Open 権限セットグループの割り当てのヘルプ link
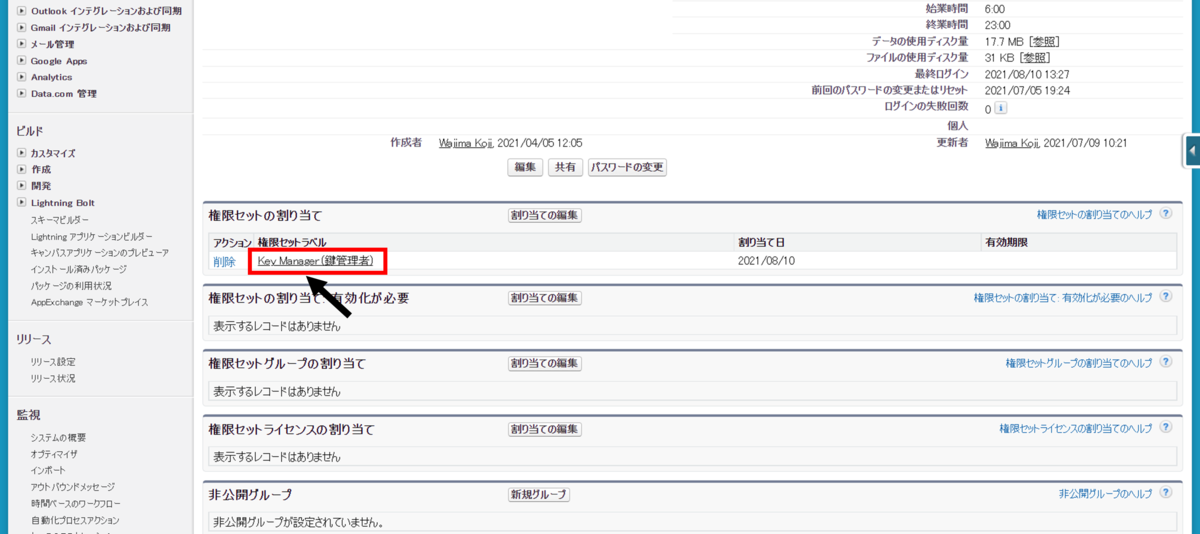This screenshot has height=534, width=1200. (x=1080, y=363)
